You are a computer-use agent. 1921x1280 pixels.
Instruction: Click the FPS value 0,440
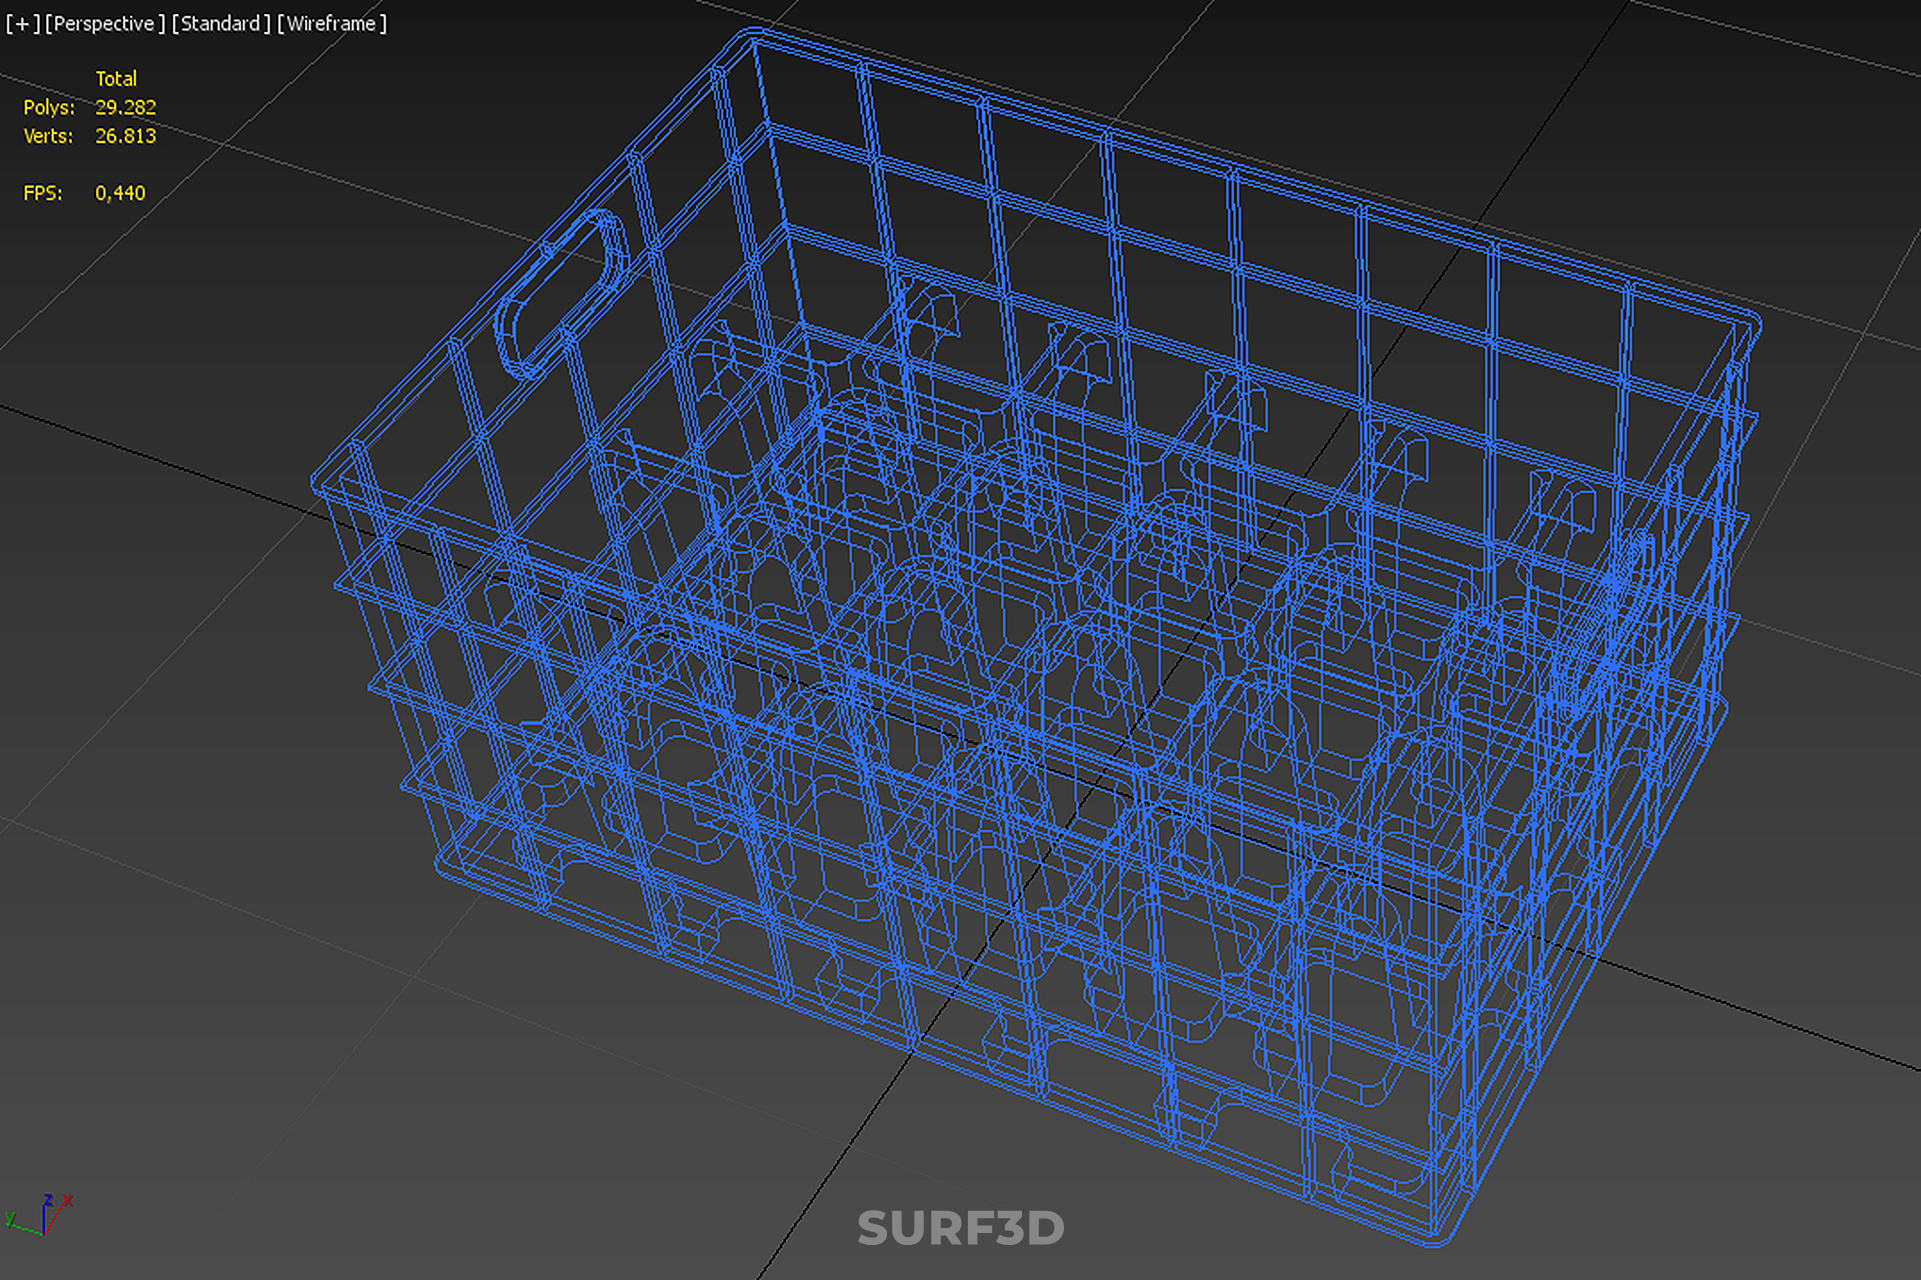(x=120, y=193)
